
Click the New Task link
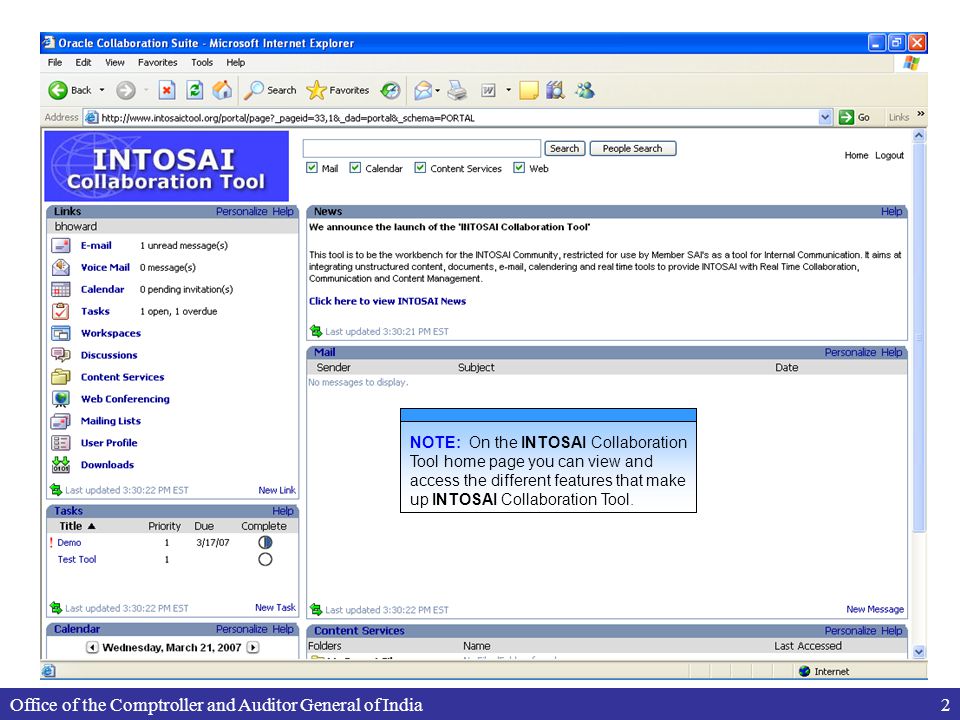point(276,607)
